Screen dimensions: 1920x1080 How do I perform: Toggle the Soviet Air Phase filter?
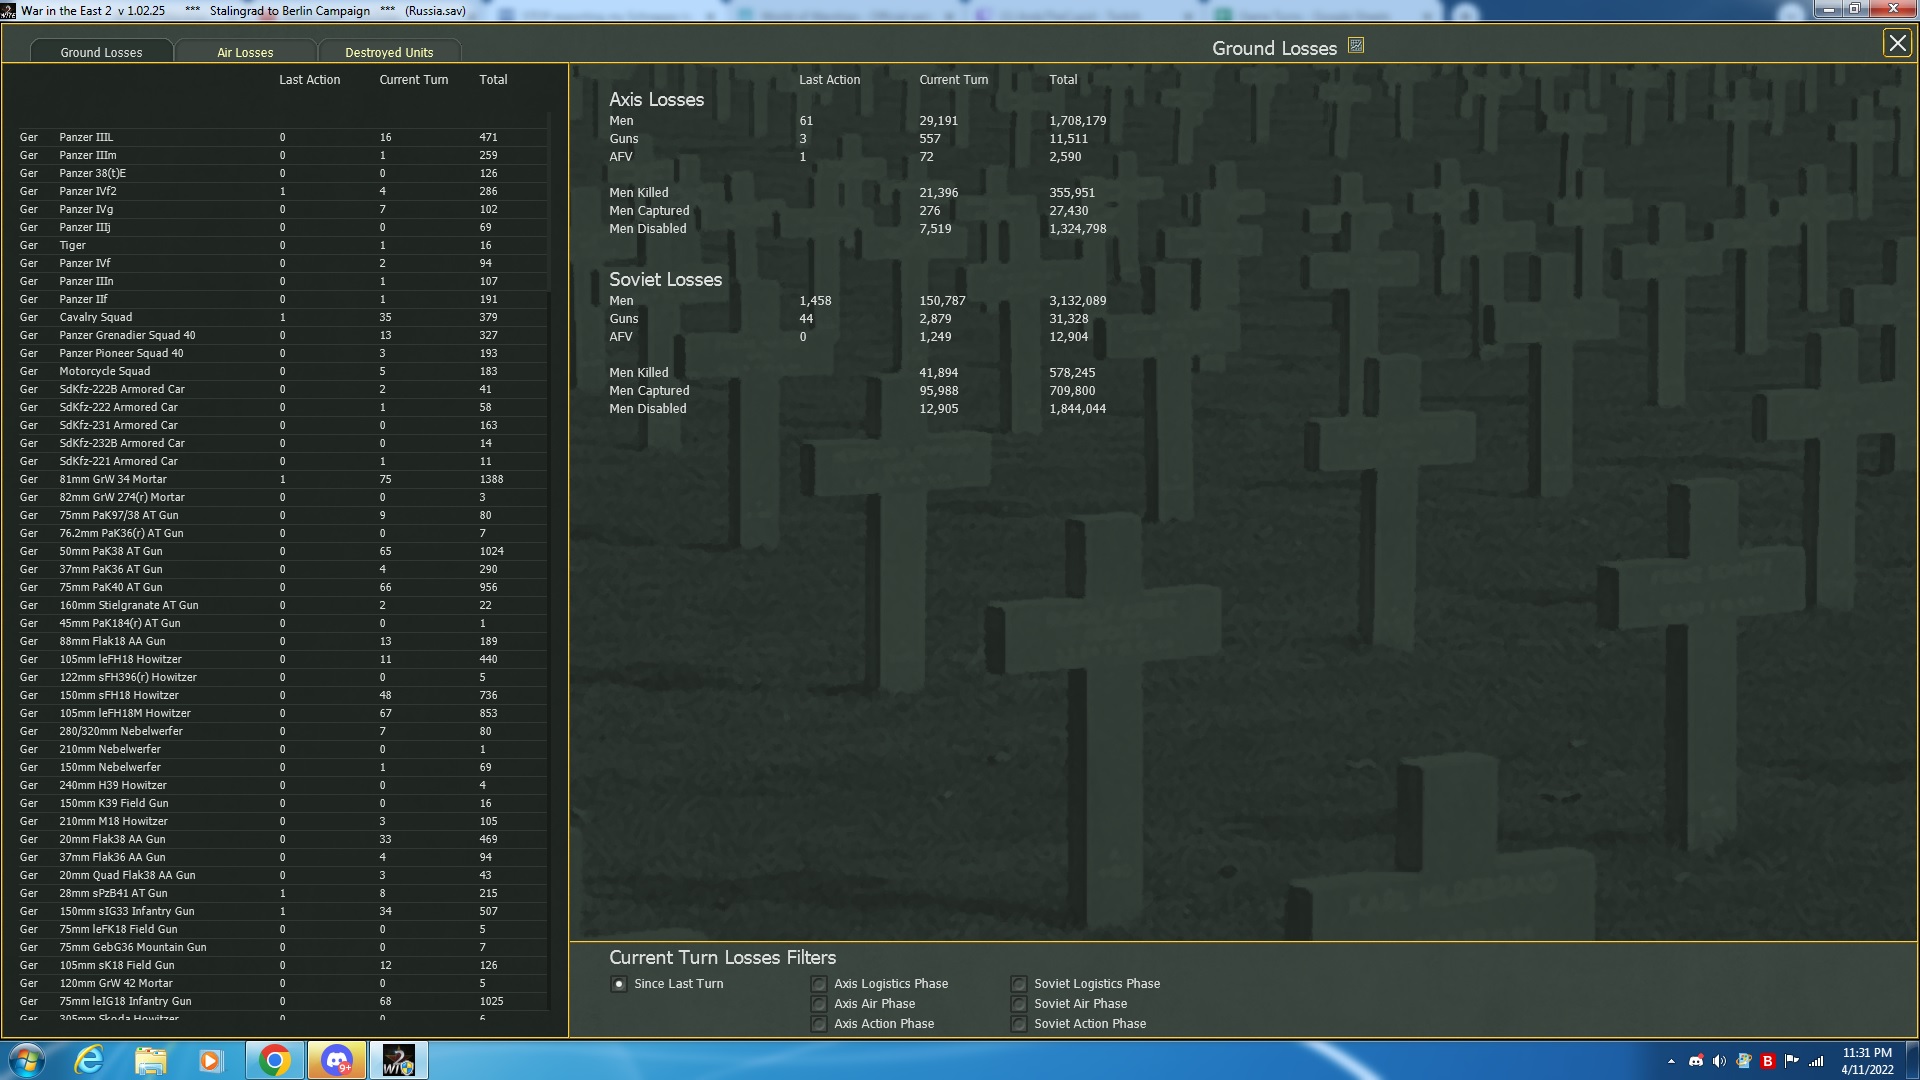(1019, 1004)
